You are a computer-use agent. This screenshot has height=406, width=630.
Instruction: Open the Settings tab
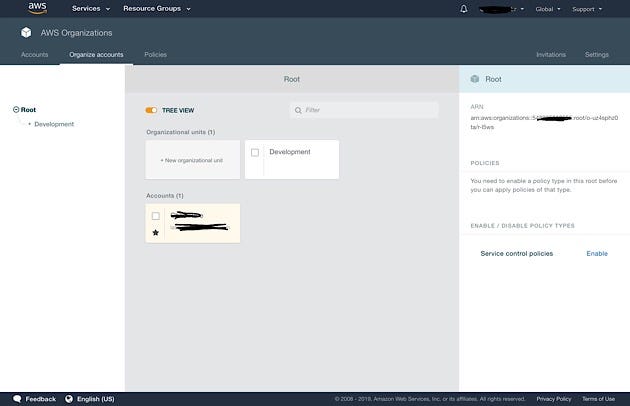pos(597,54)
